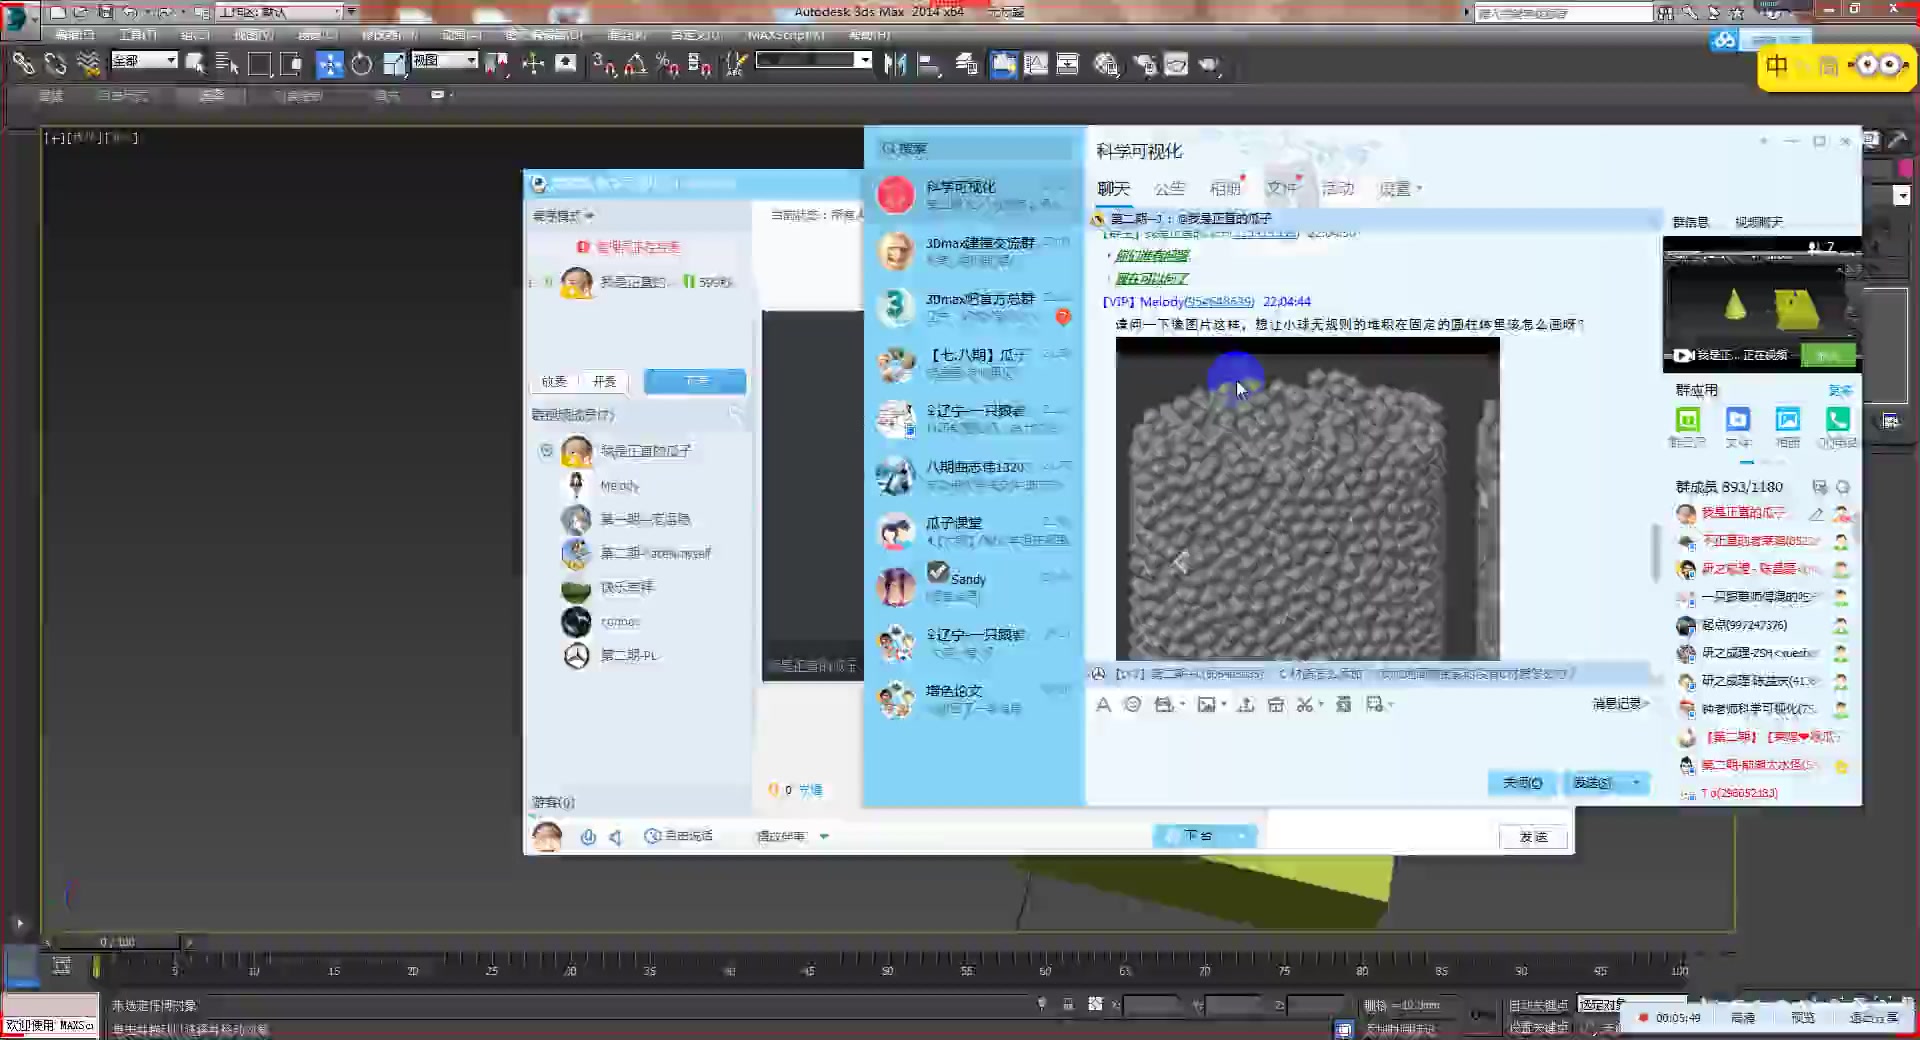Toggle Keyboard Shortcut Override button

(566, 65)
